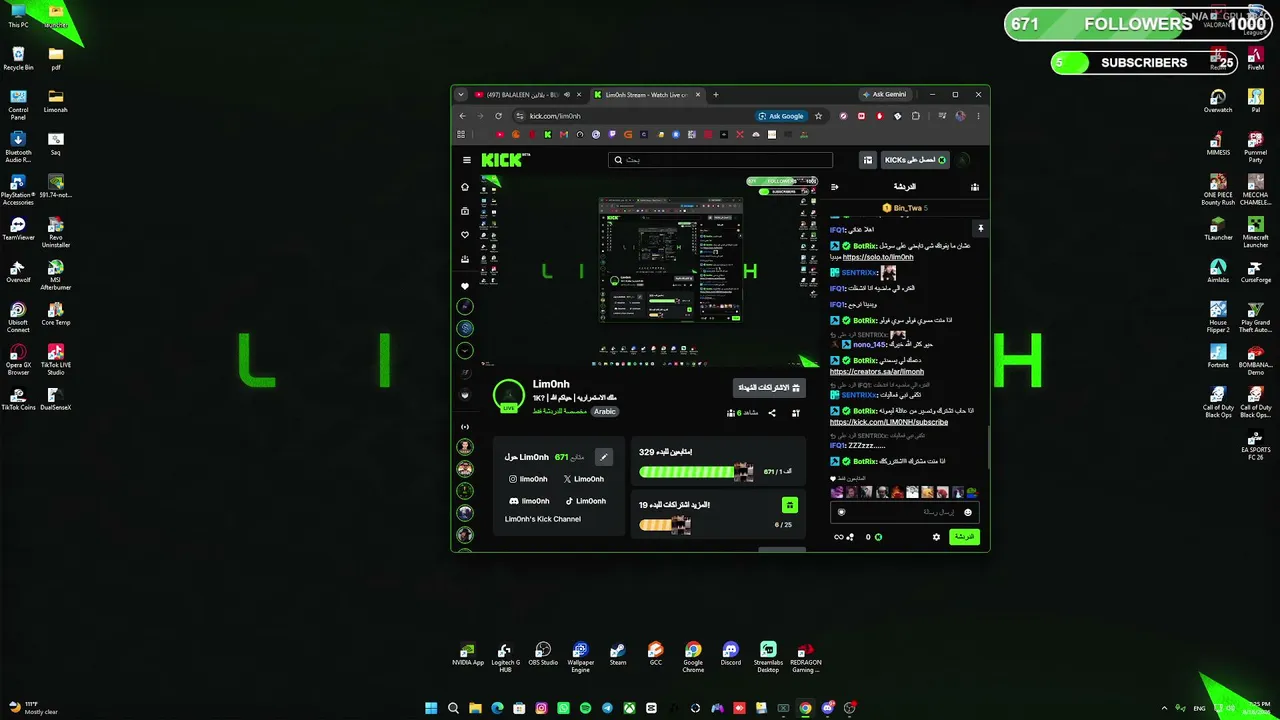Image resolution: width=1280 pixels, height=720 pixels.
Task: Go back in Chrome
Action: pos(462,116)
